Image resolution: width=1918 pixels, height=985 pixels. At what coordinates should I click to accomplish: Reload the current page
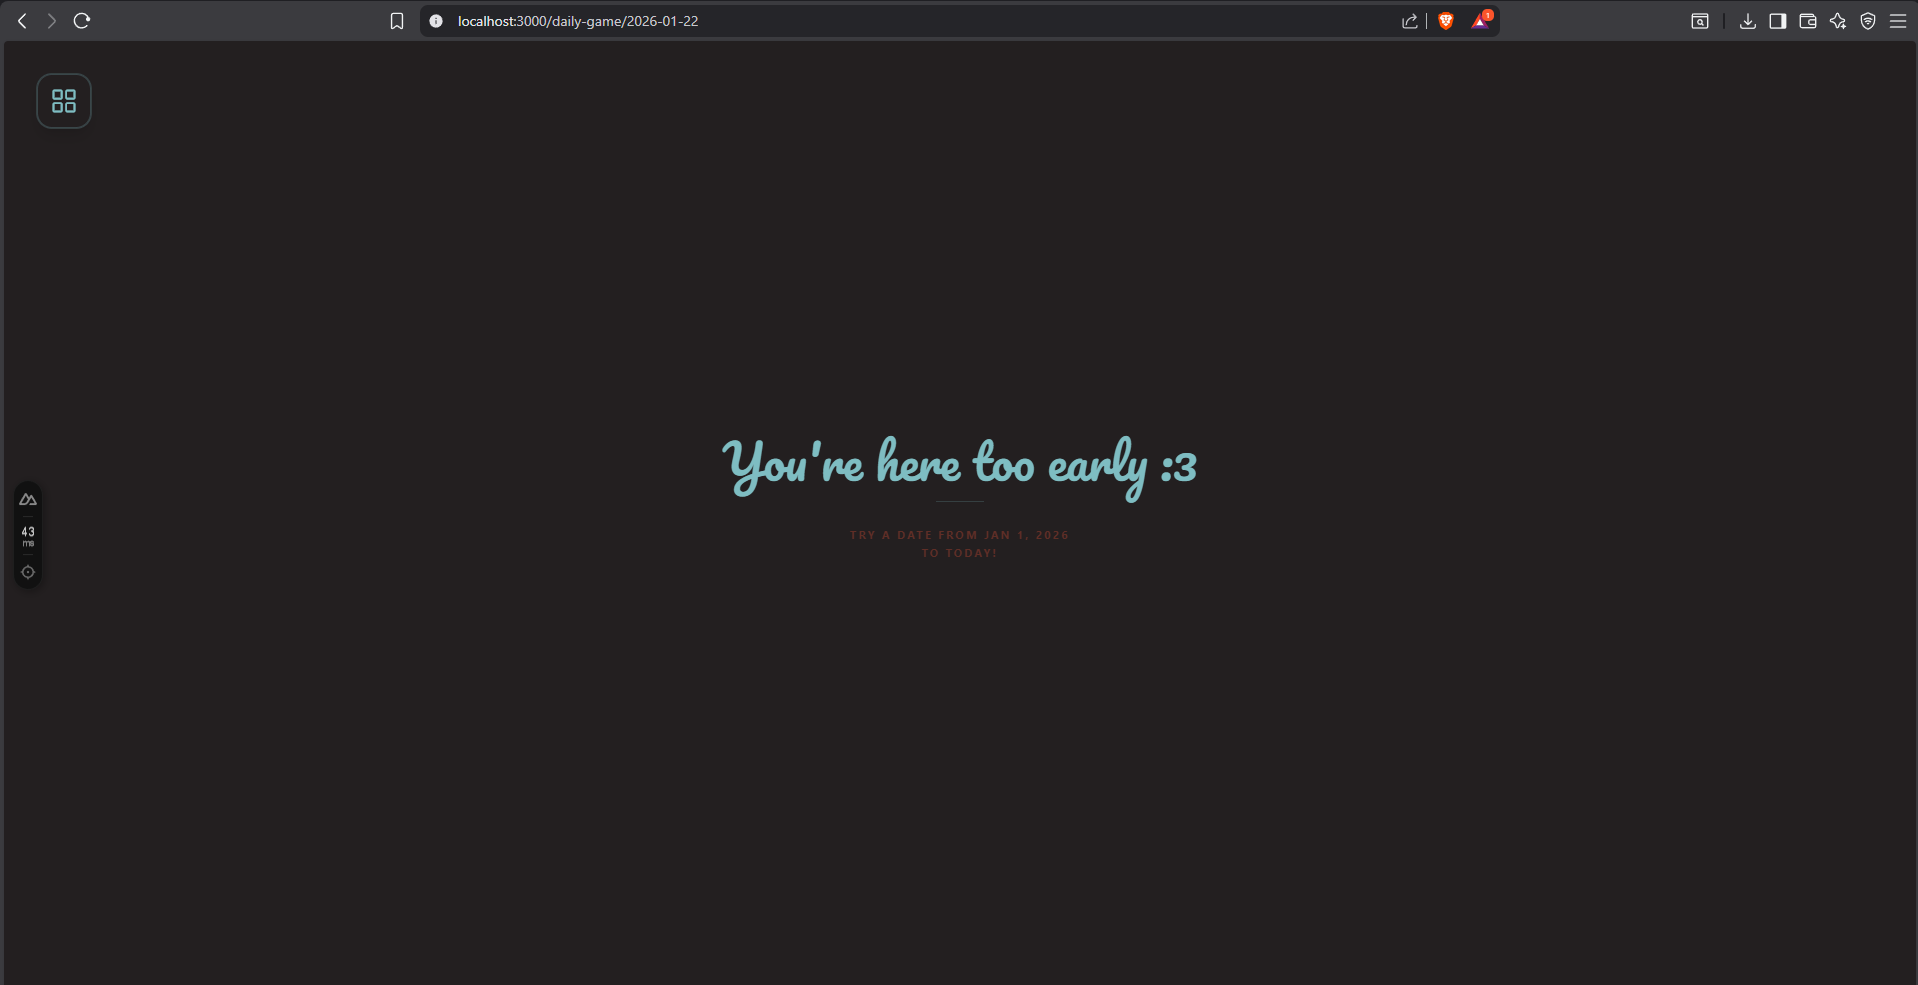(x=82, y=21)
